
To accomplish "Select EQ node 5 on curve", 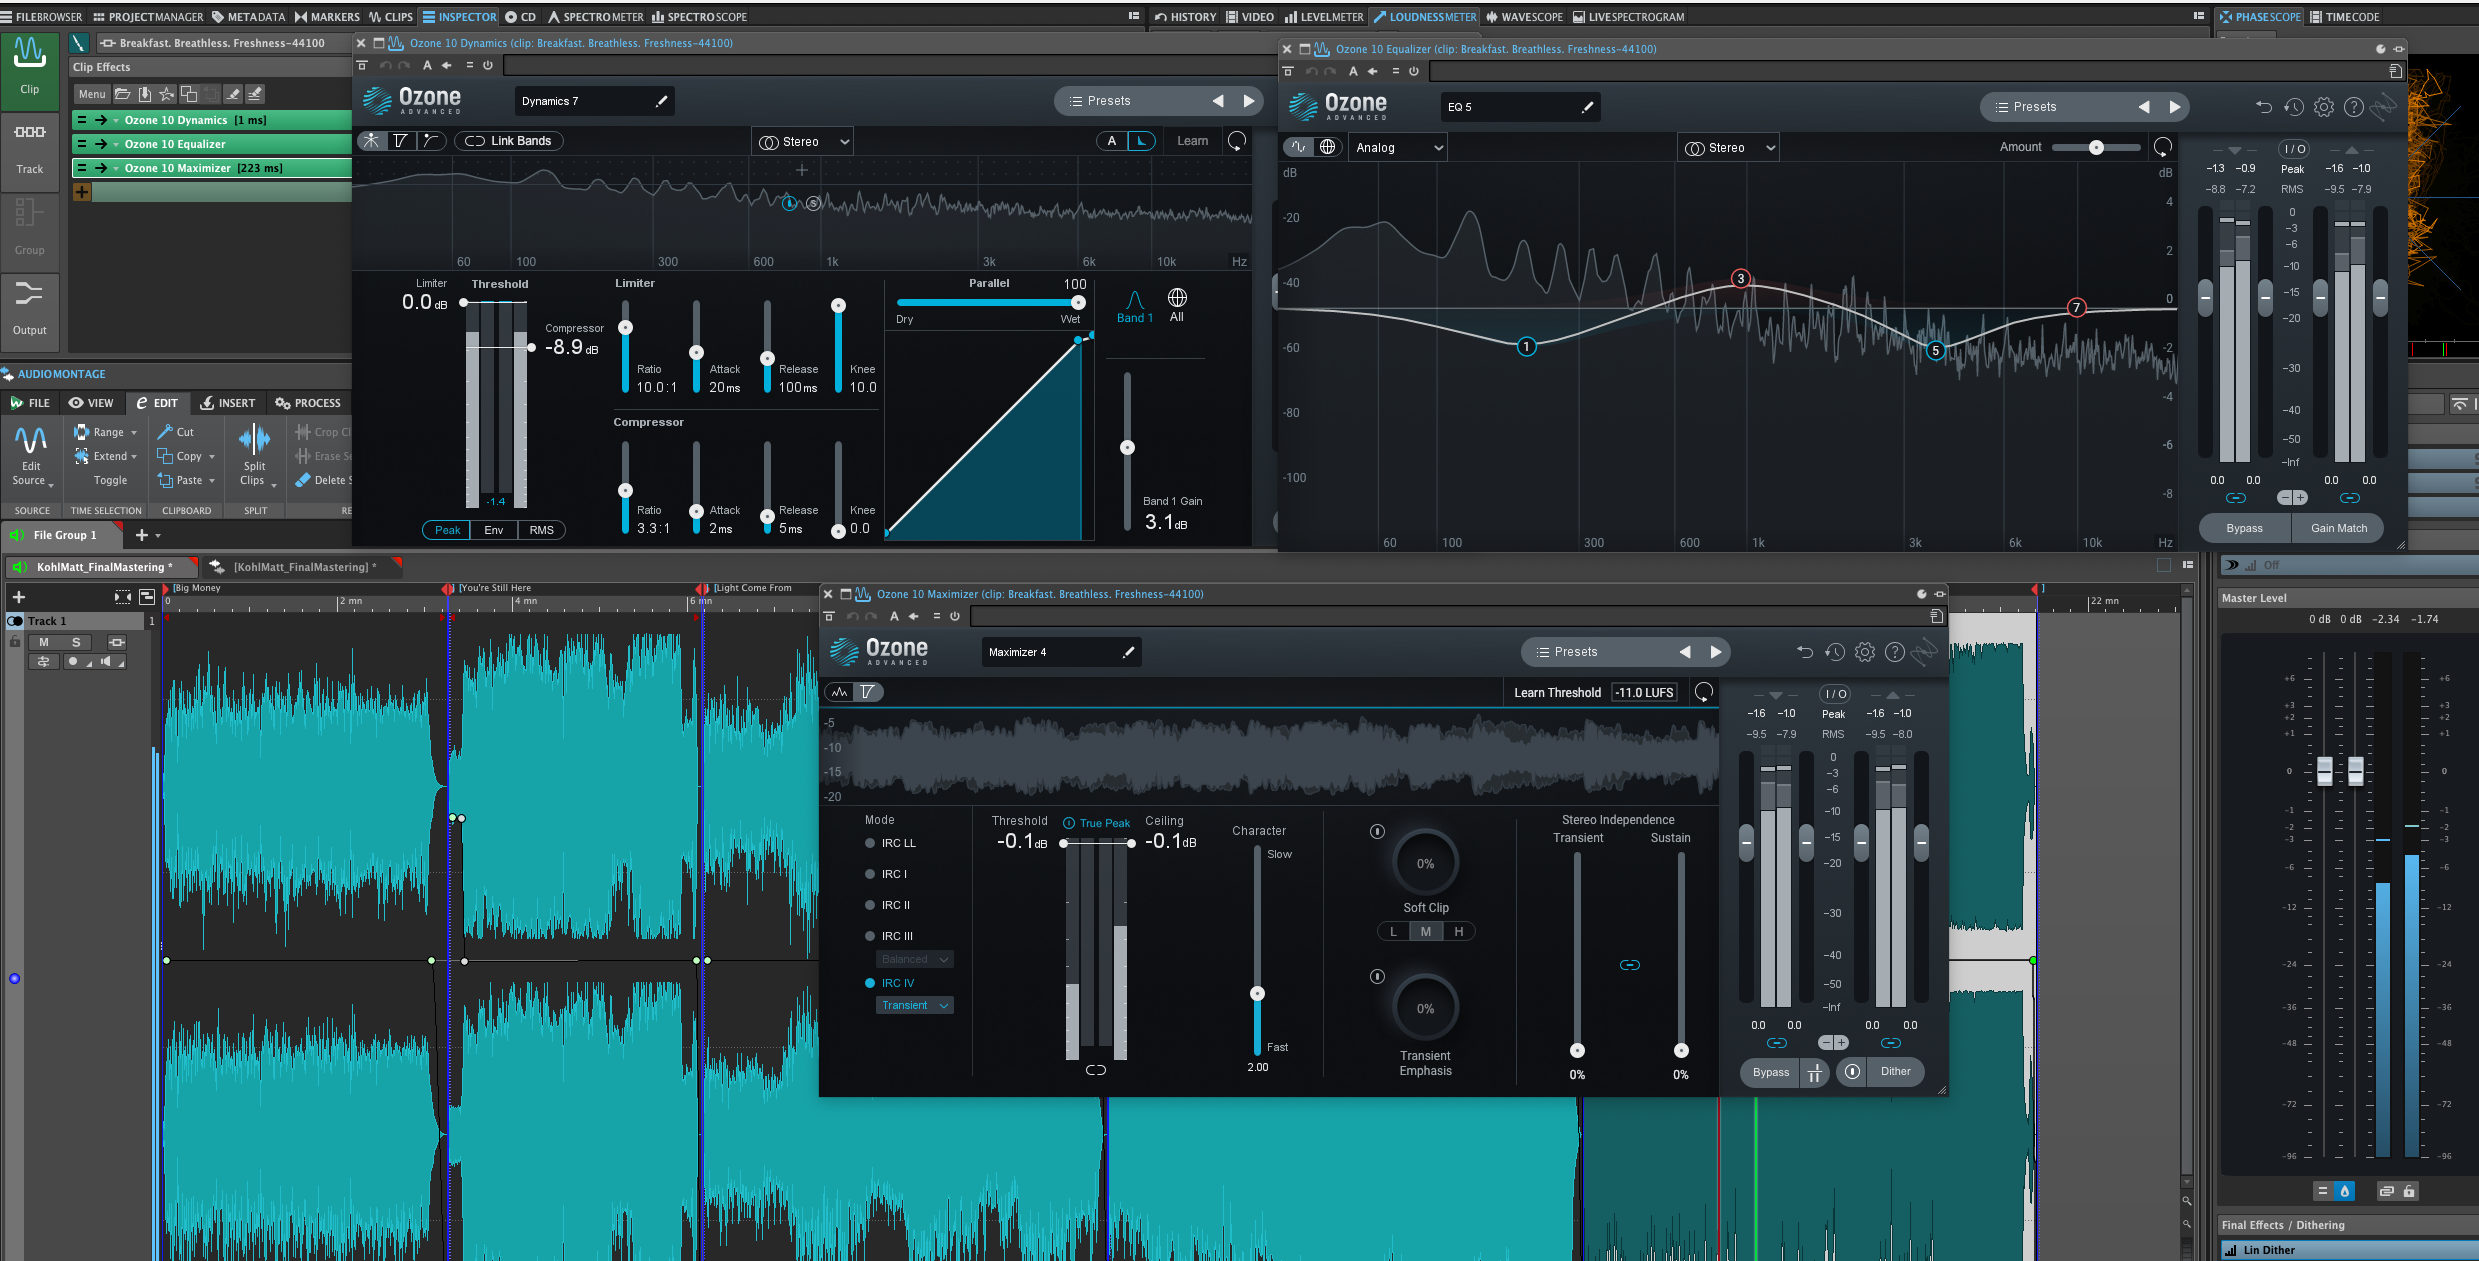I will click(x=1936, y=350).
